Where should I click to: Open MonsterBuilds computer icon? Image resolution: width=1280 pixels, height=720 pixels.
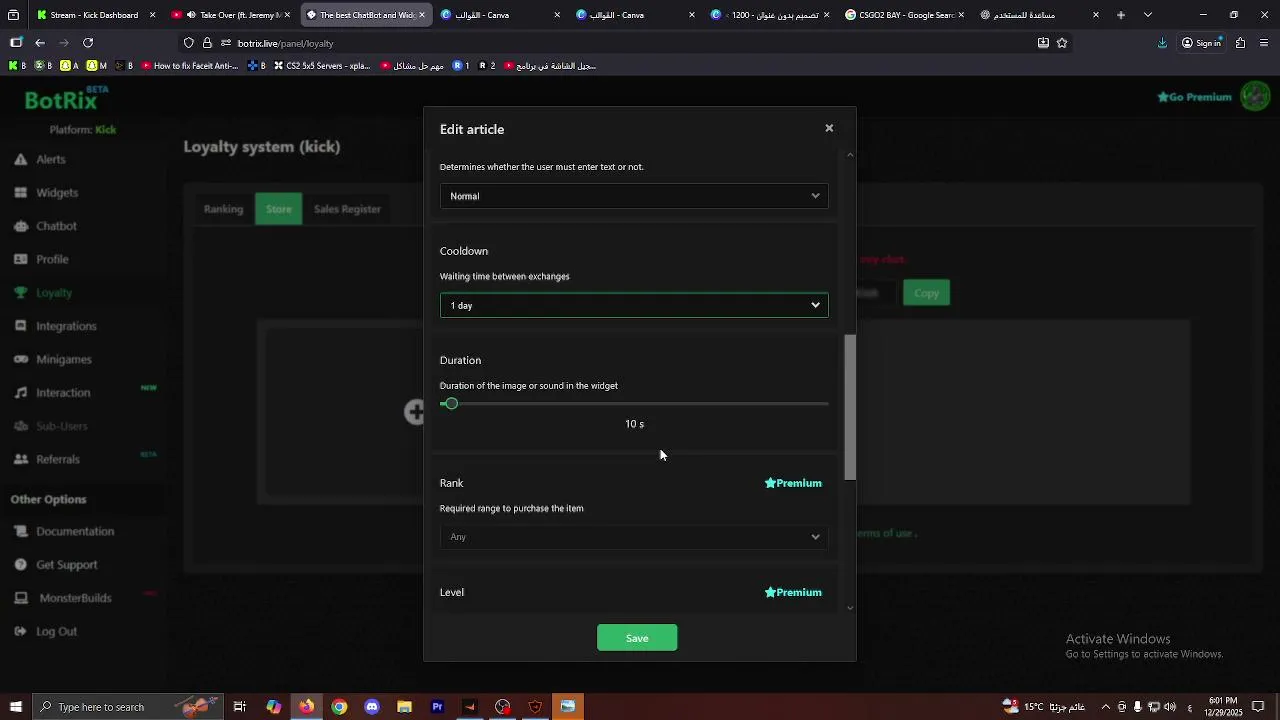(x=20, y=598)
